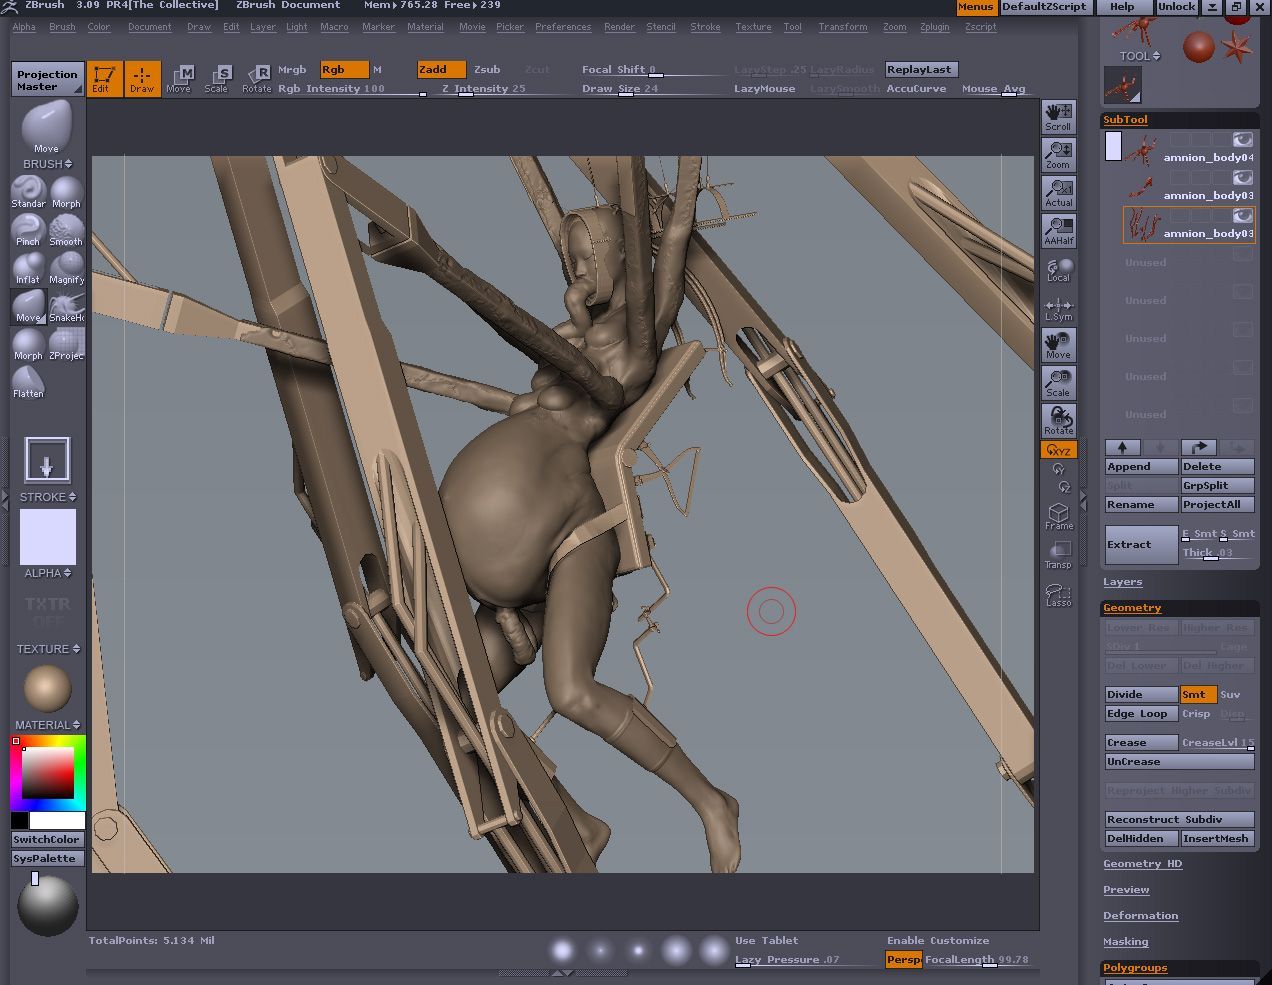Click the Draw mode button

(142, 78)
